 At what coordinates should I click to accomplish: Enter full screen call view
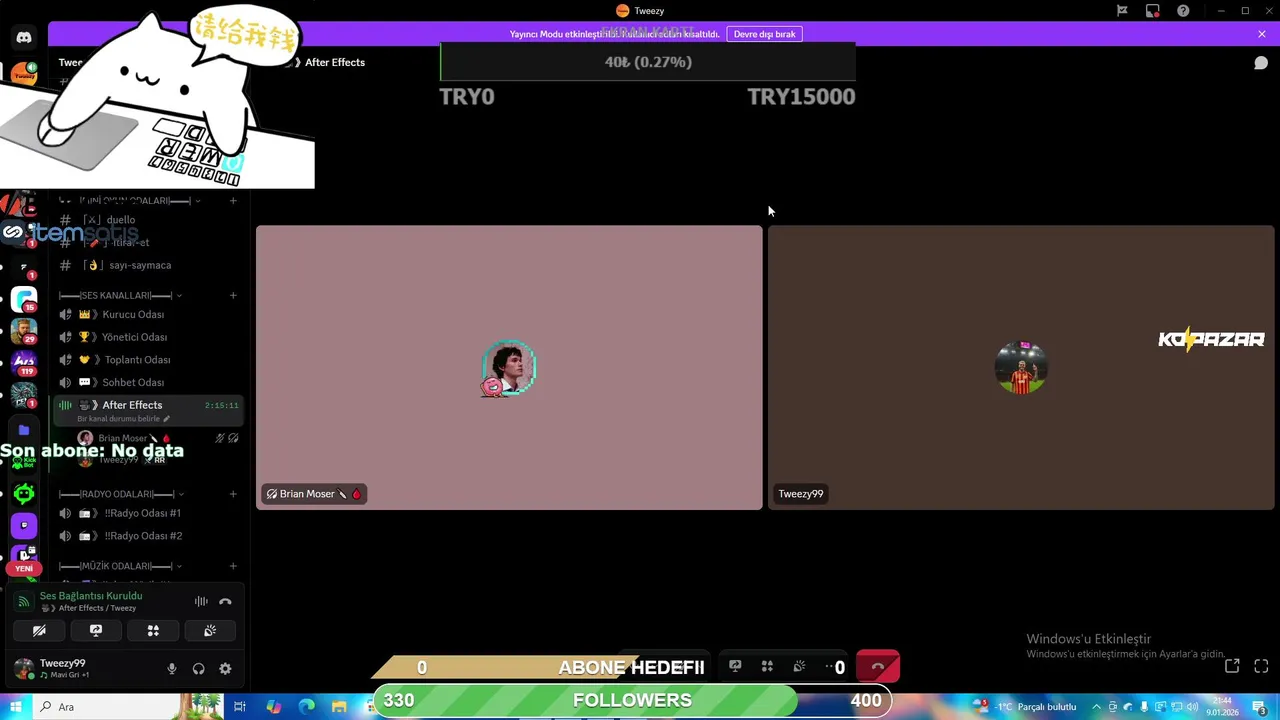click(x=1261, y=666)
